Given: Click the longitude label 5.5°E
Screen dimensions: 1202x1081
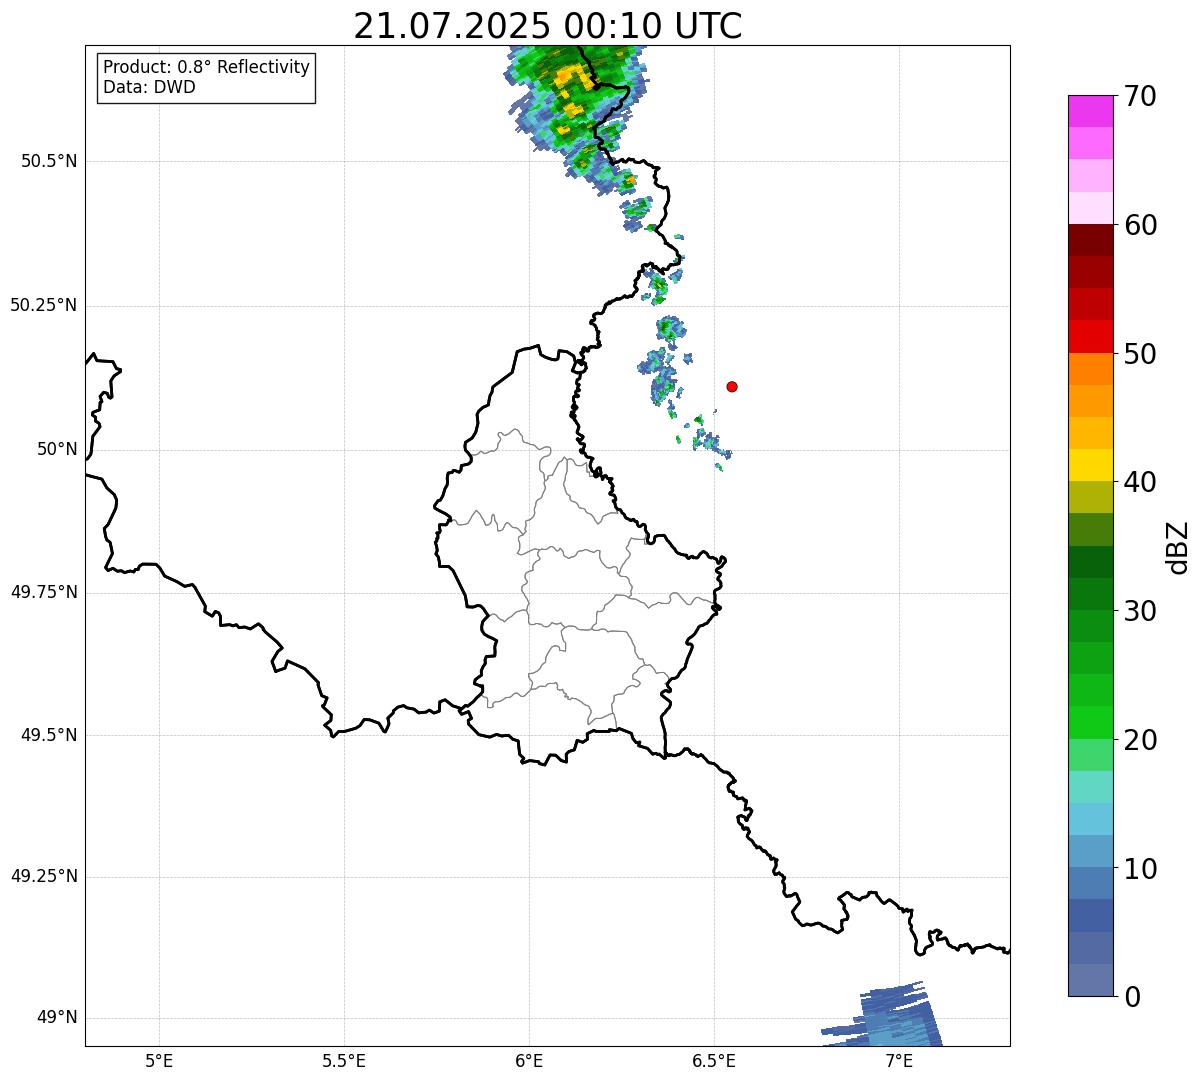Looking at the screenshot, I should tap(344, 1060).
